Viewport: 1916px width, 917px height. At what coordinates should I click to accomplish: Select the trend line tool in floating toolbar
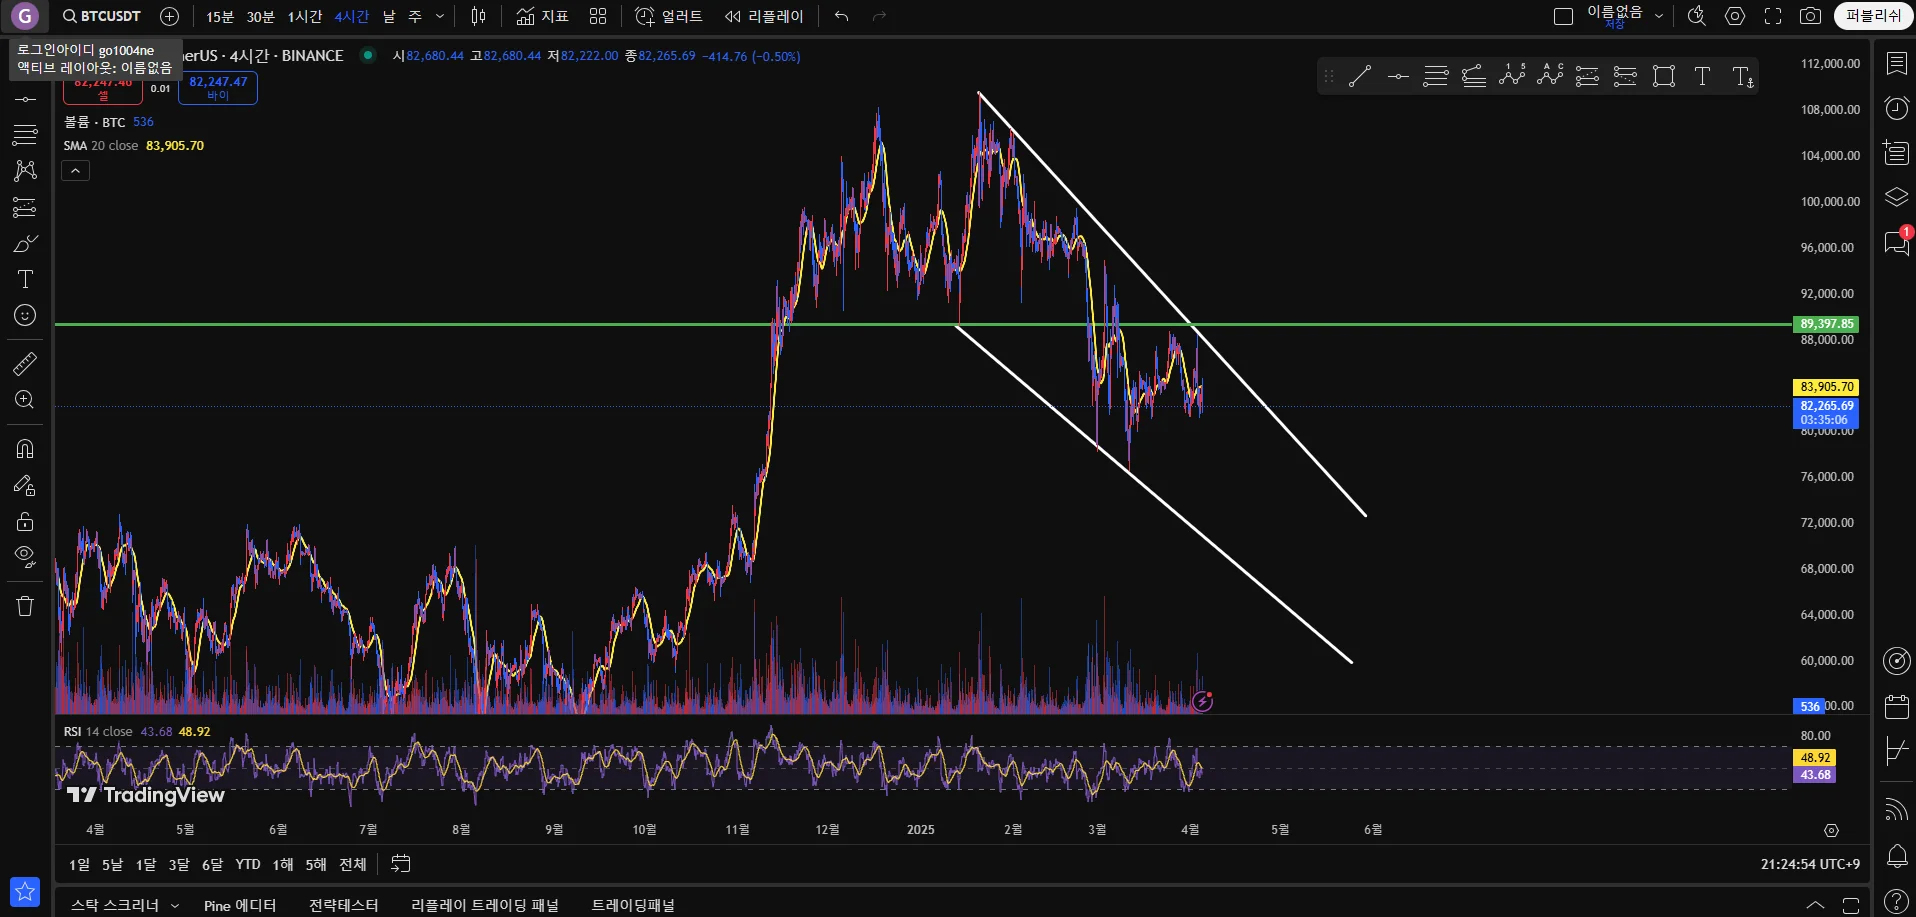1359,76
